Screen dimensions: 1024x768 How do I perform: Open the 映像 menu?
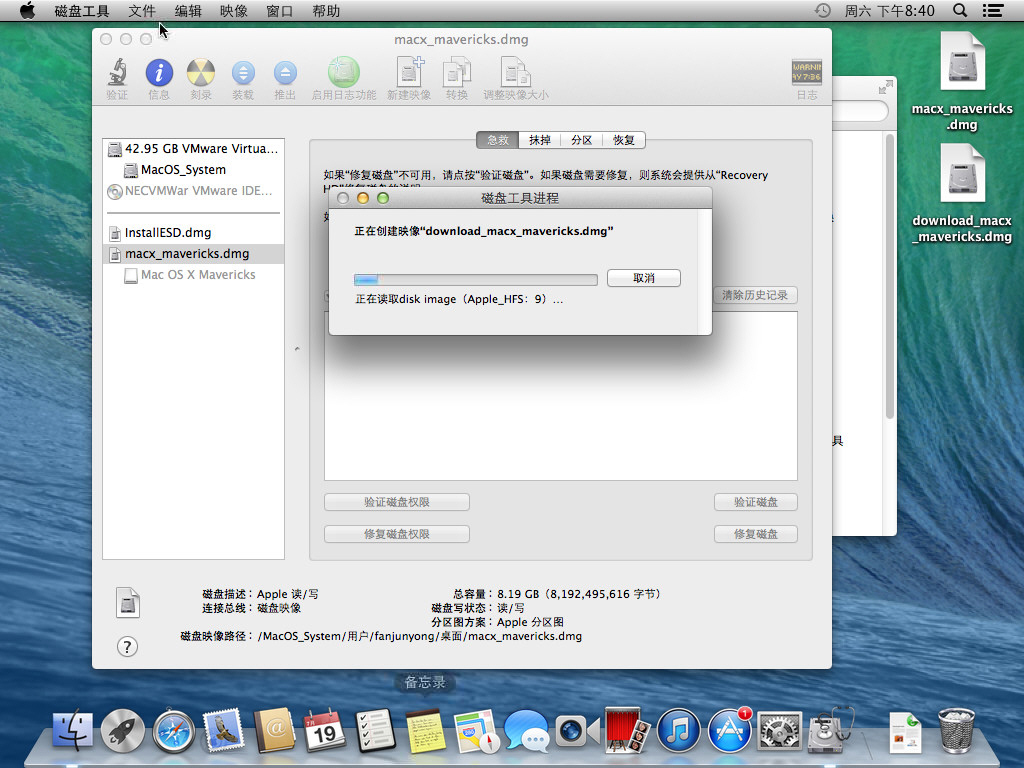click(234, 11)
